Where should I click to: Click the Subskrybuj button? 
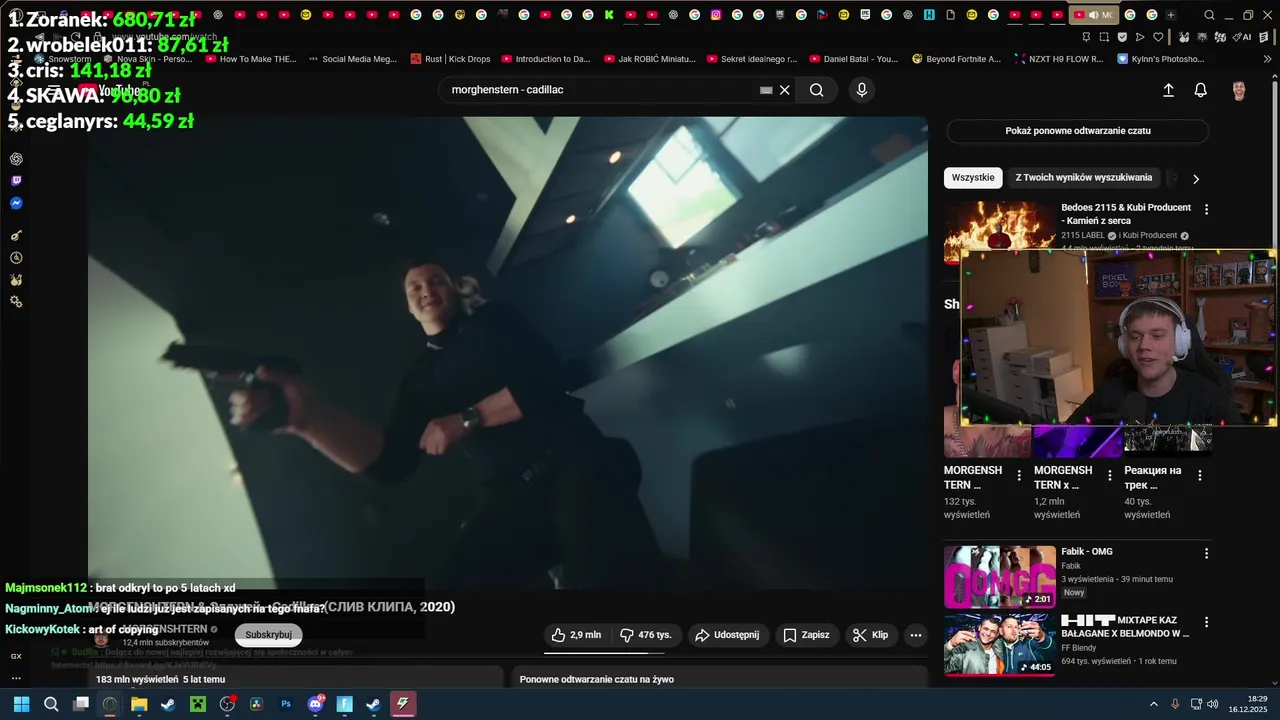point(268,634)
